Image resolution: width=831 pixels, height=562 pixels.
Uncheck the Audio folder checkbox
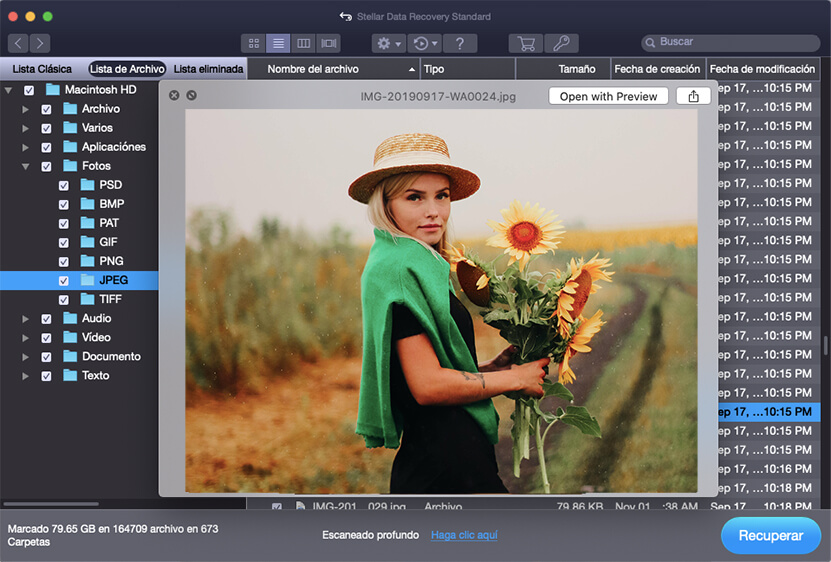(46, 319)
